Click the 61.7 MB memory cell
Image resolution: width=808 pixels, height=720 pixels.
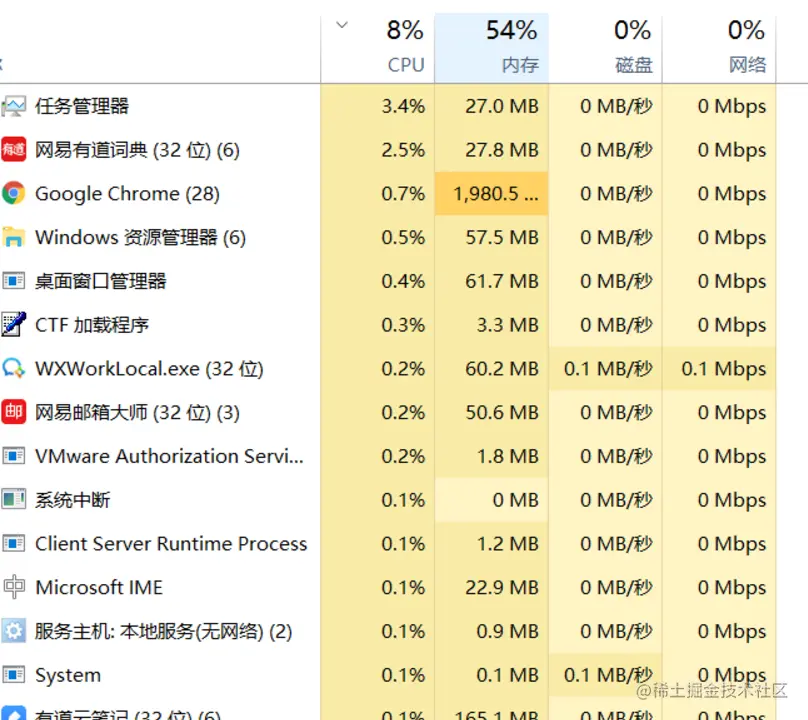pos(492,281)
